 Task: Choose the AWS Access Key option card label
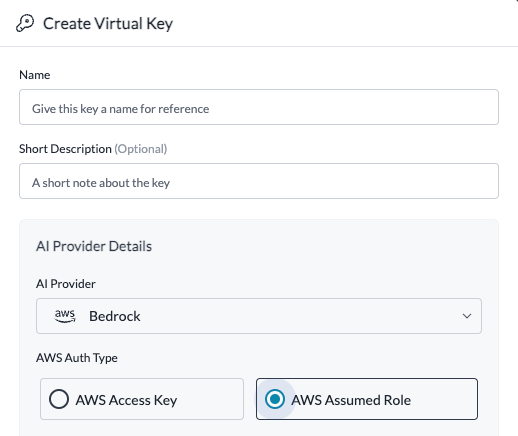[126, 400]
